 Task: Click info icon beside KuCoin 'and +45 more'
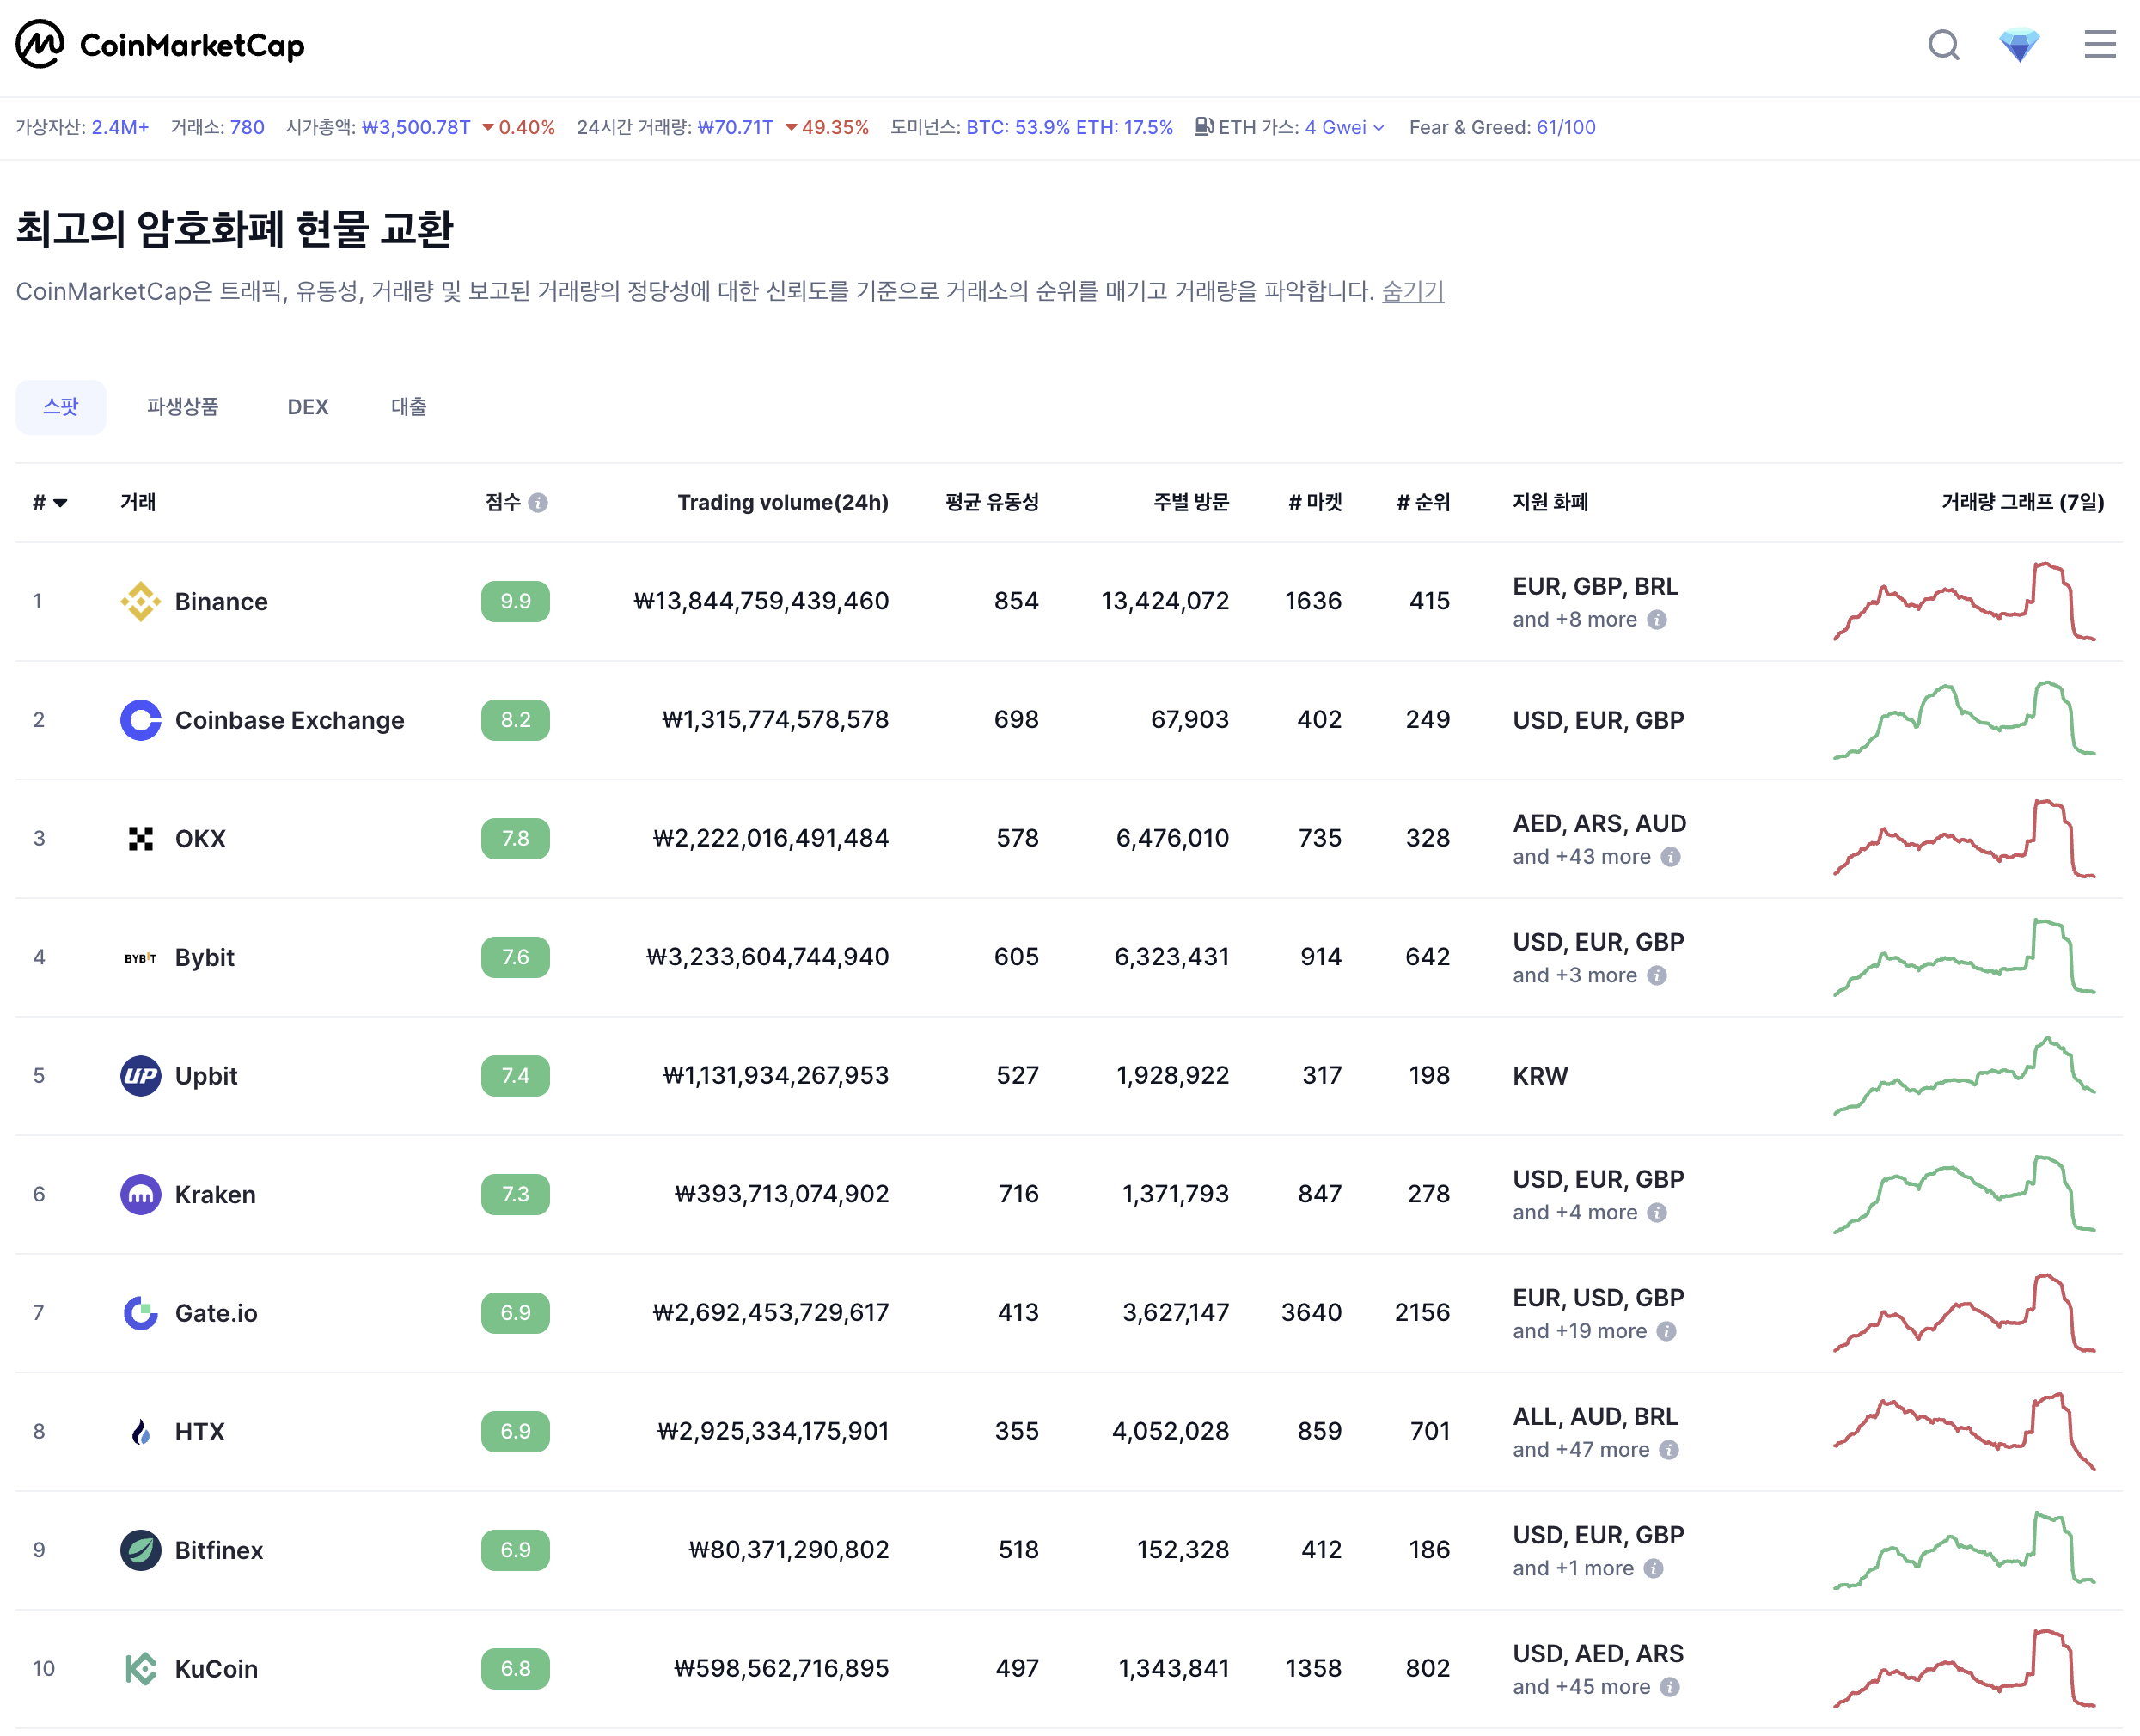click(x=1670, y=1687)
